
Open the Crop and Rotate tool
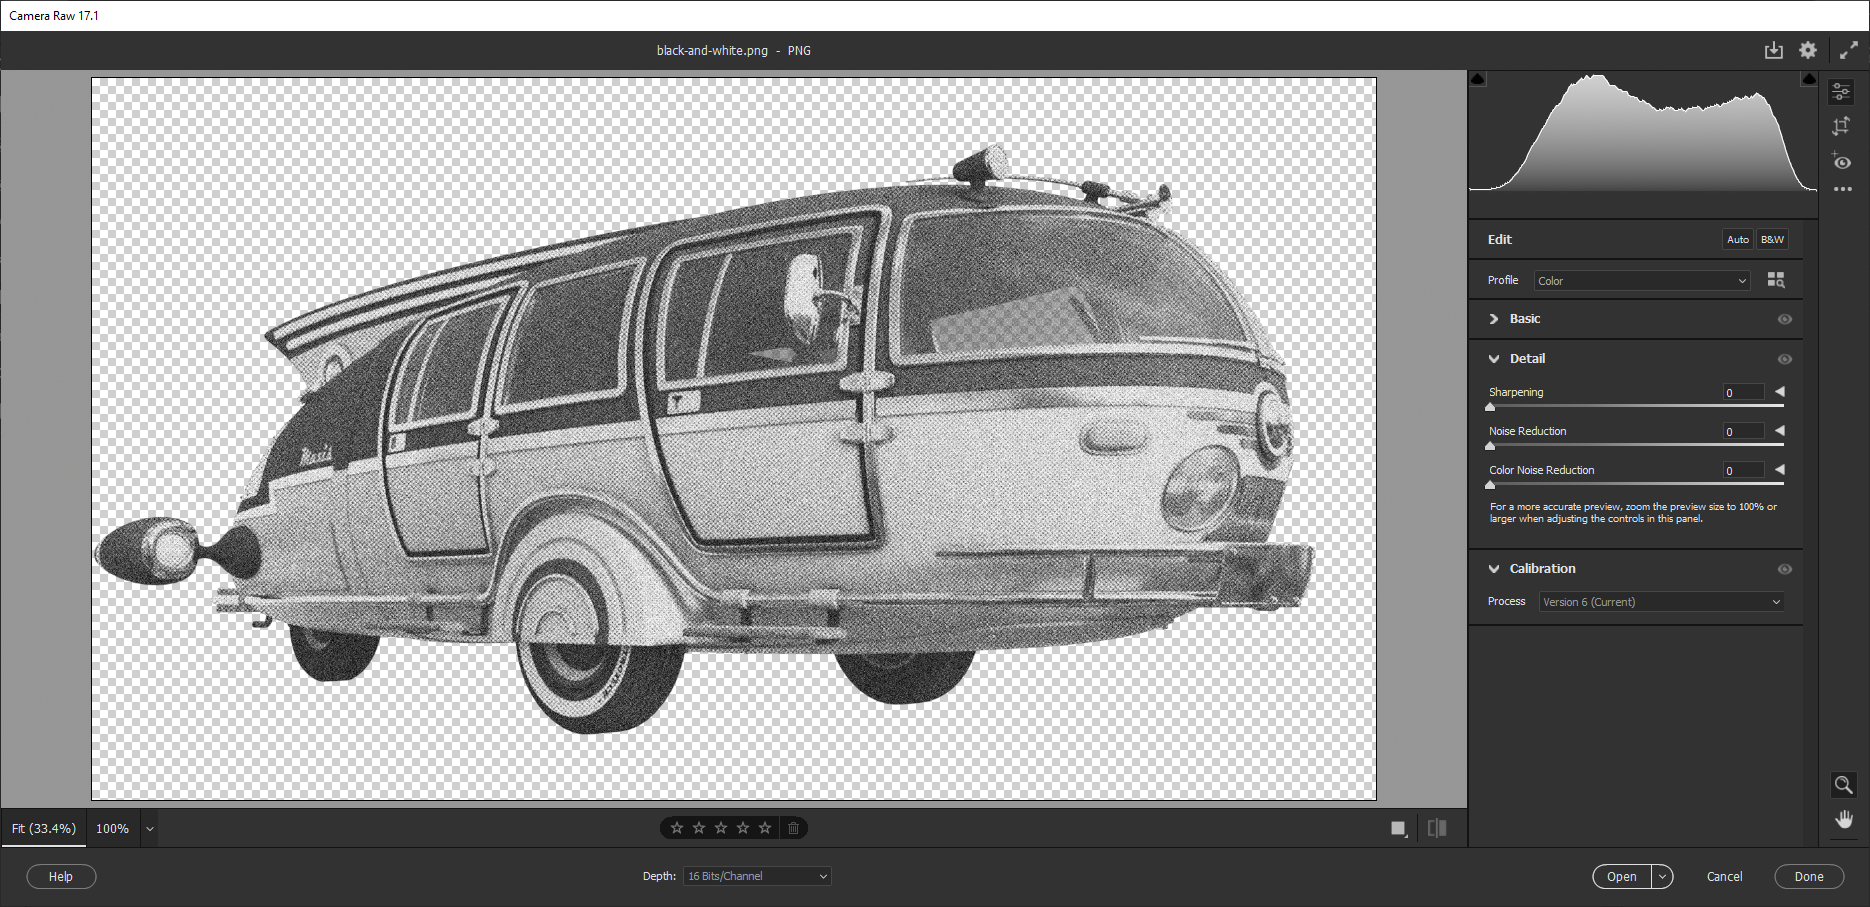pos(1842,126)
